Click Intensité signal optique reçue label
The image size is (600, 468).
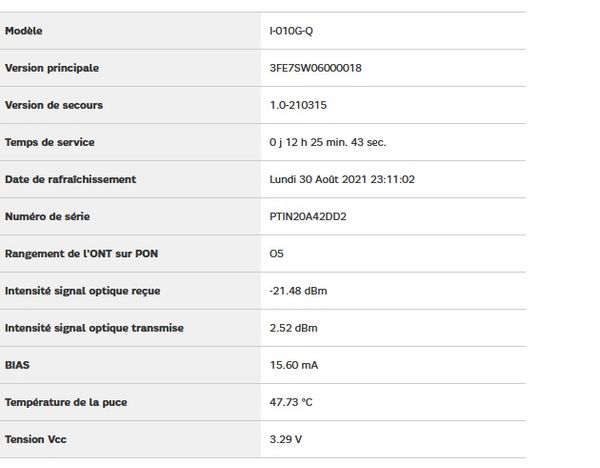point(83,291)
